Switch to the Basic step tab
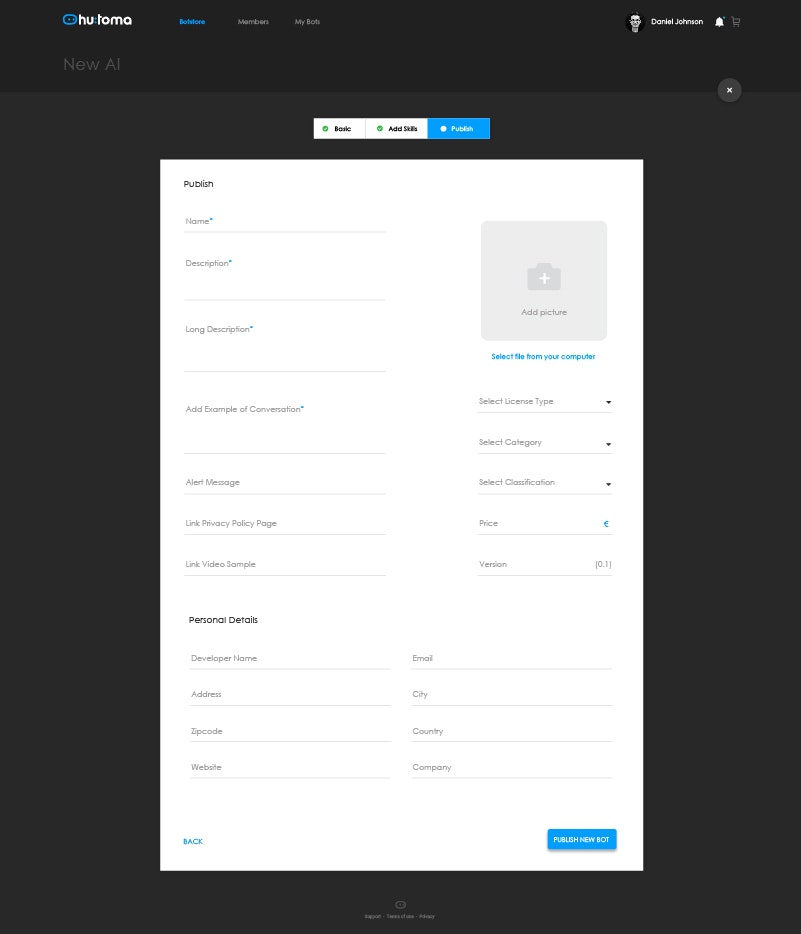Image resolution: width=801 pixels, height=934 pixels. click(339, 129)
